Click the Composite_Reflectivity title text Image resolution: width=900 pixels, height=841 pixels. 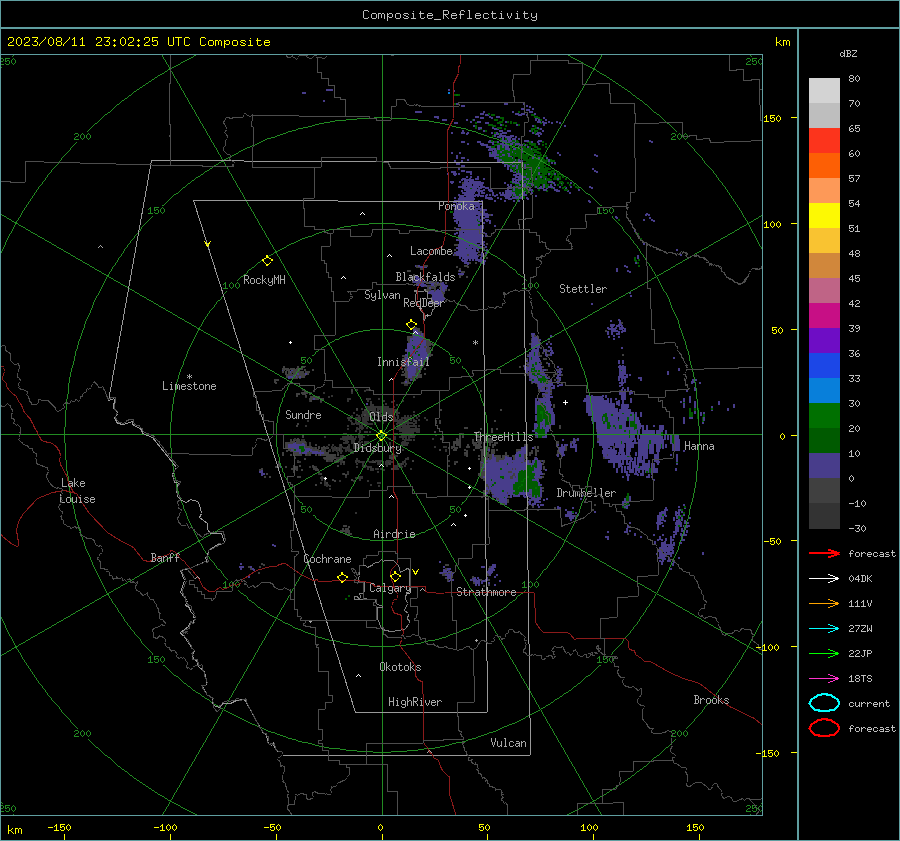[450, 15]
